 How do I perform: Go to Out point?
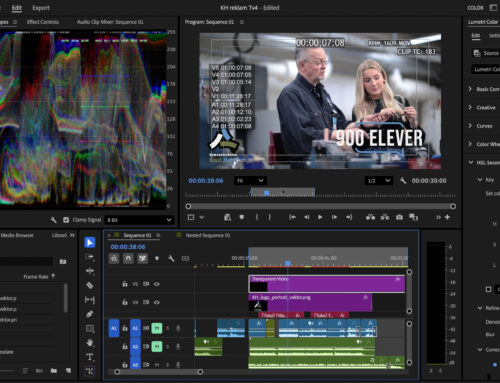coord(349,217)
